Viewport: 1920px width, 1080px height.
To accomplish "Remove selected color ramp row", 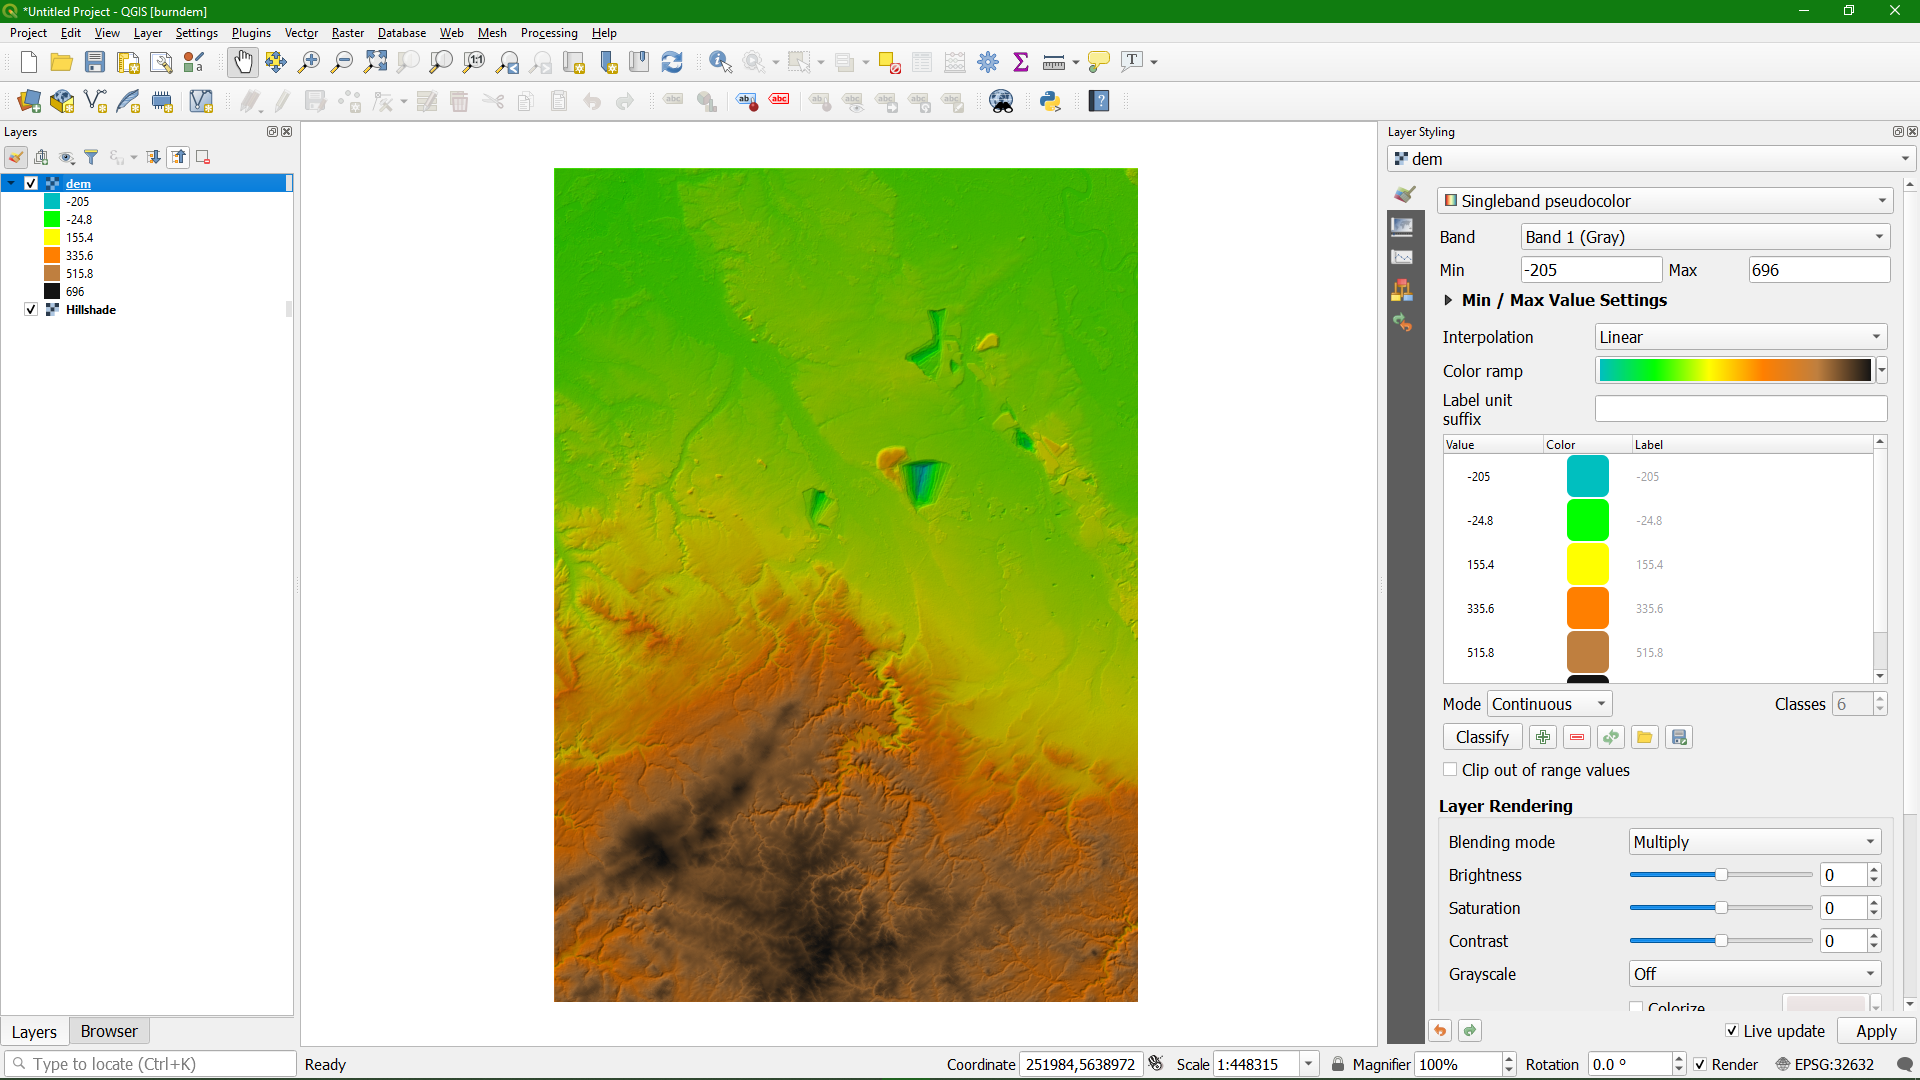I will pyautogui.click(x=1577, y=737).
